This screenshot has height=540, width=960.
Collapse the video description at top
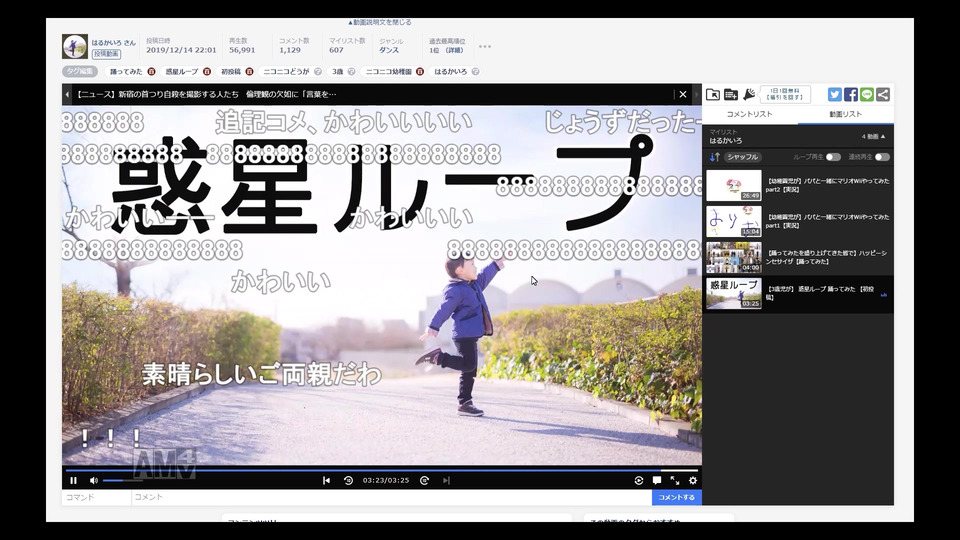380,22
